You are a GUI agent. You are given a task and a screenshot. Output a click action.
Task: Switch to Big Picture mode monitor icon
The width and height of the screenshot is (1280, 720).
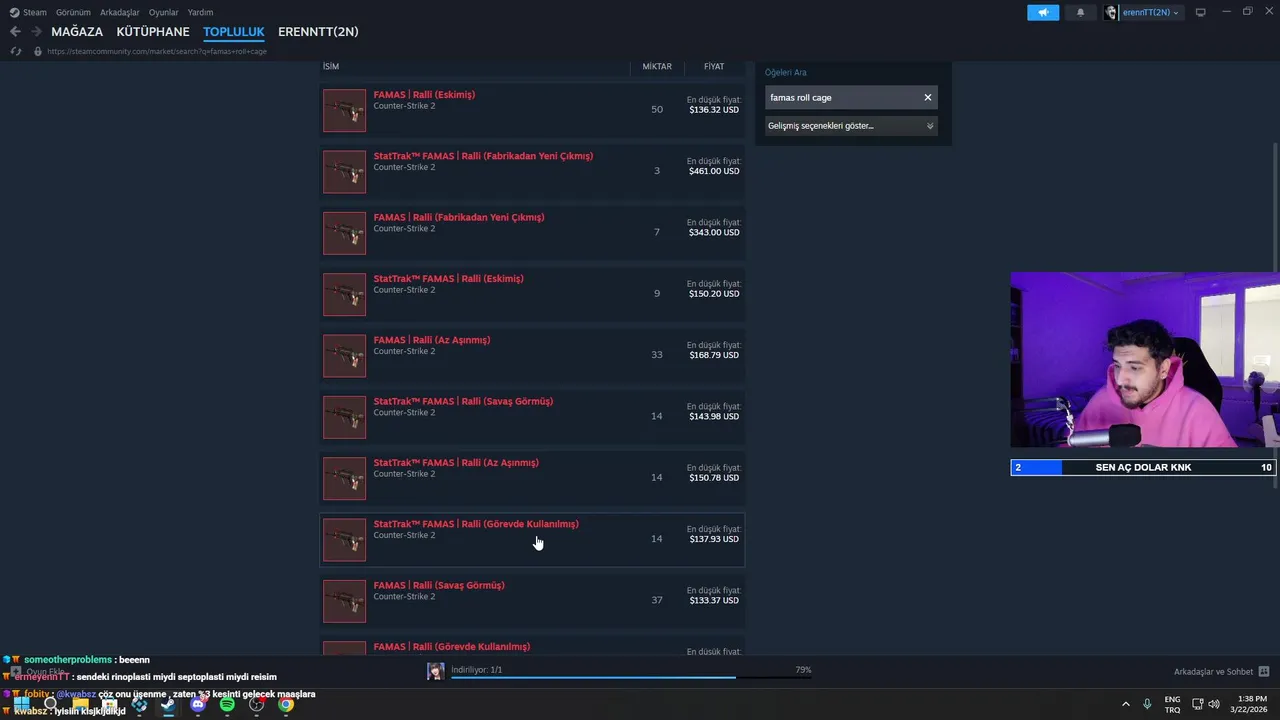click(x=1201, y=12)
